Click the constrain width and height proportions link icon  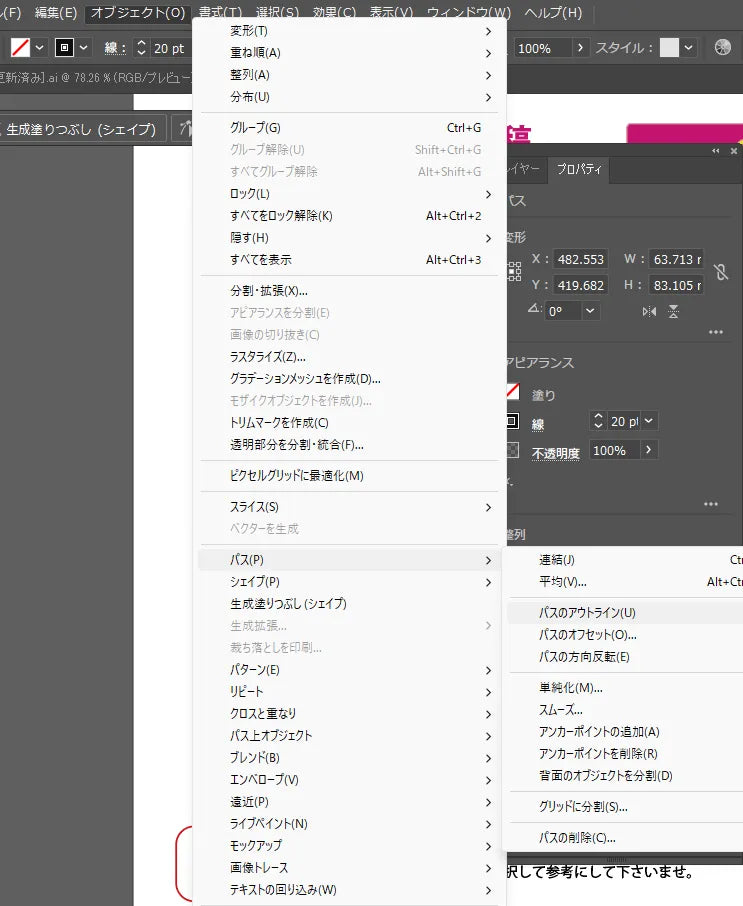(x=722, y=272)
